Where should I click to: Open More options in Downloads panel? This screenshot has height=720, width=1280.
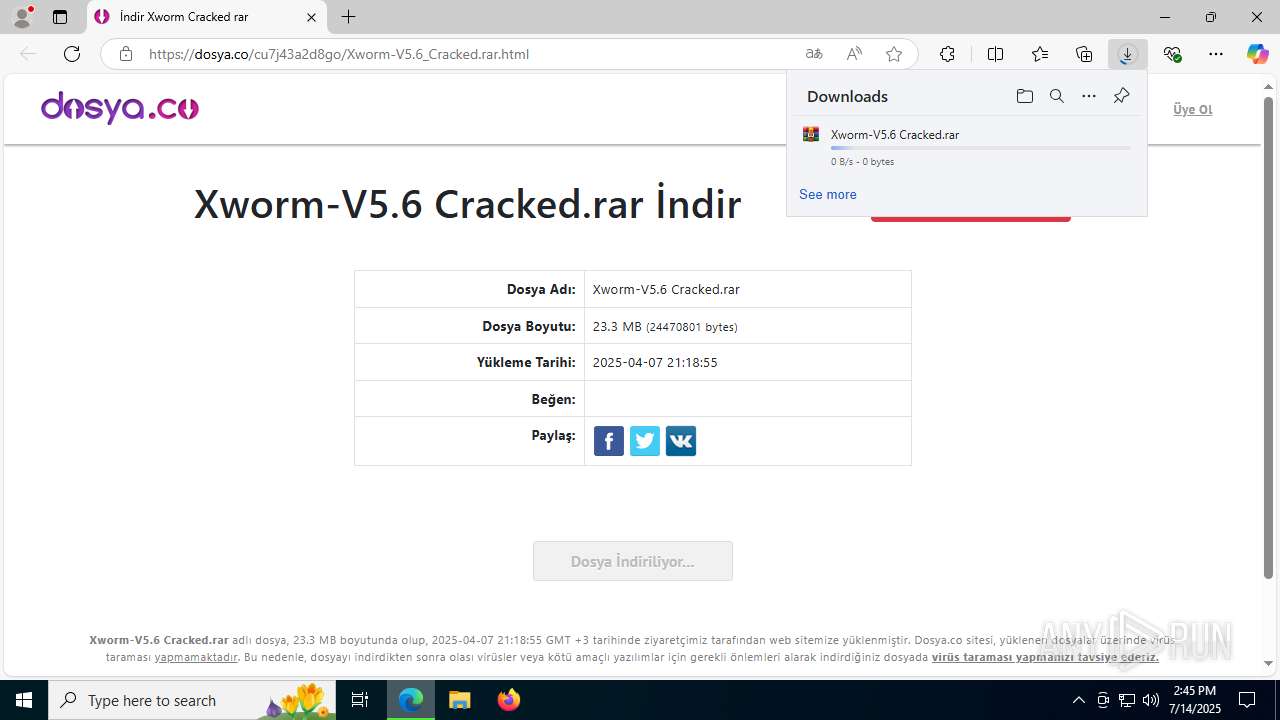tap(1089, 96)
